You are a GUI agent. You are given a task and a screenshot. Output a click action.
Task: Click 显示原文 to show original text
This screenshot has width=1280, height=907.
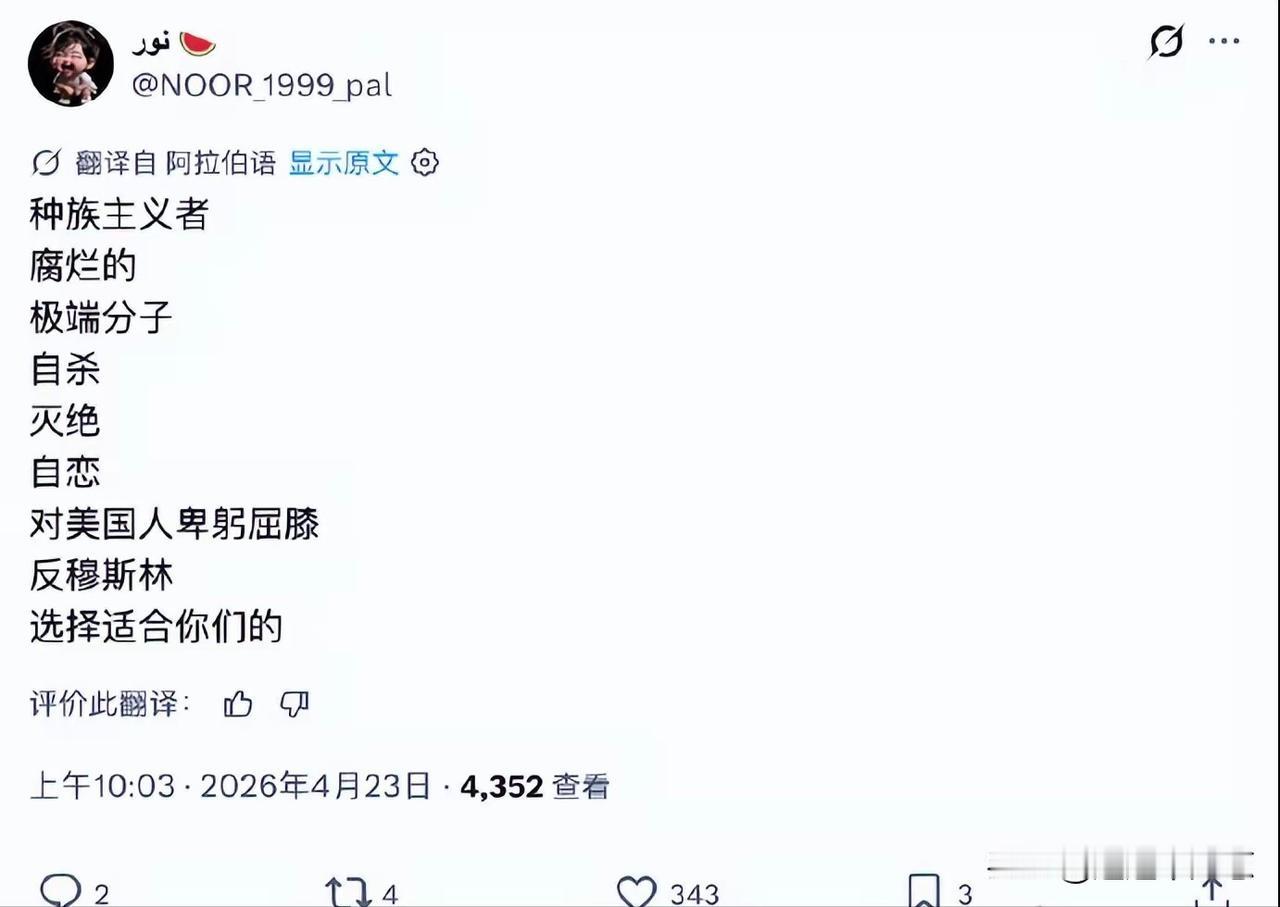click(x=344, y=163)
